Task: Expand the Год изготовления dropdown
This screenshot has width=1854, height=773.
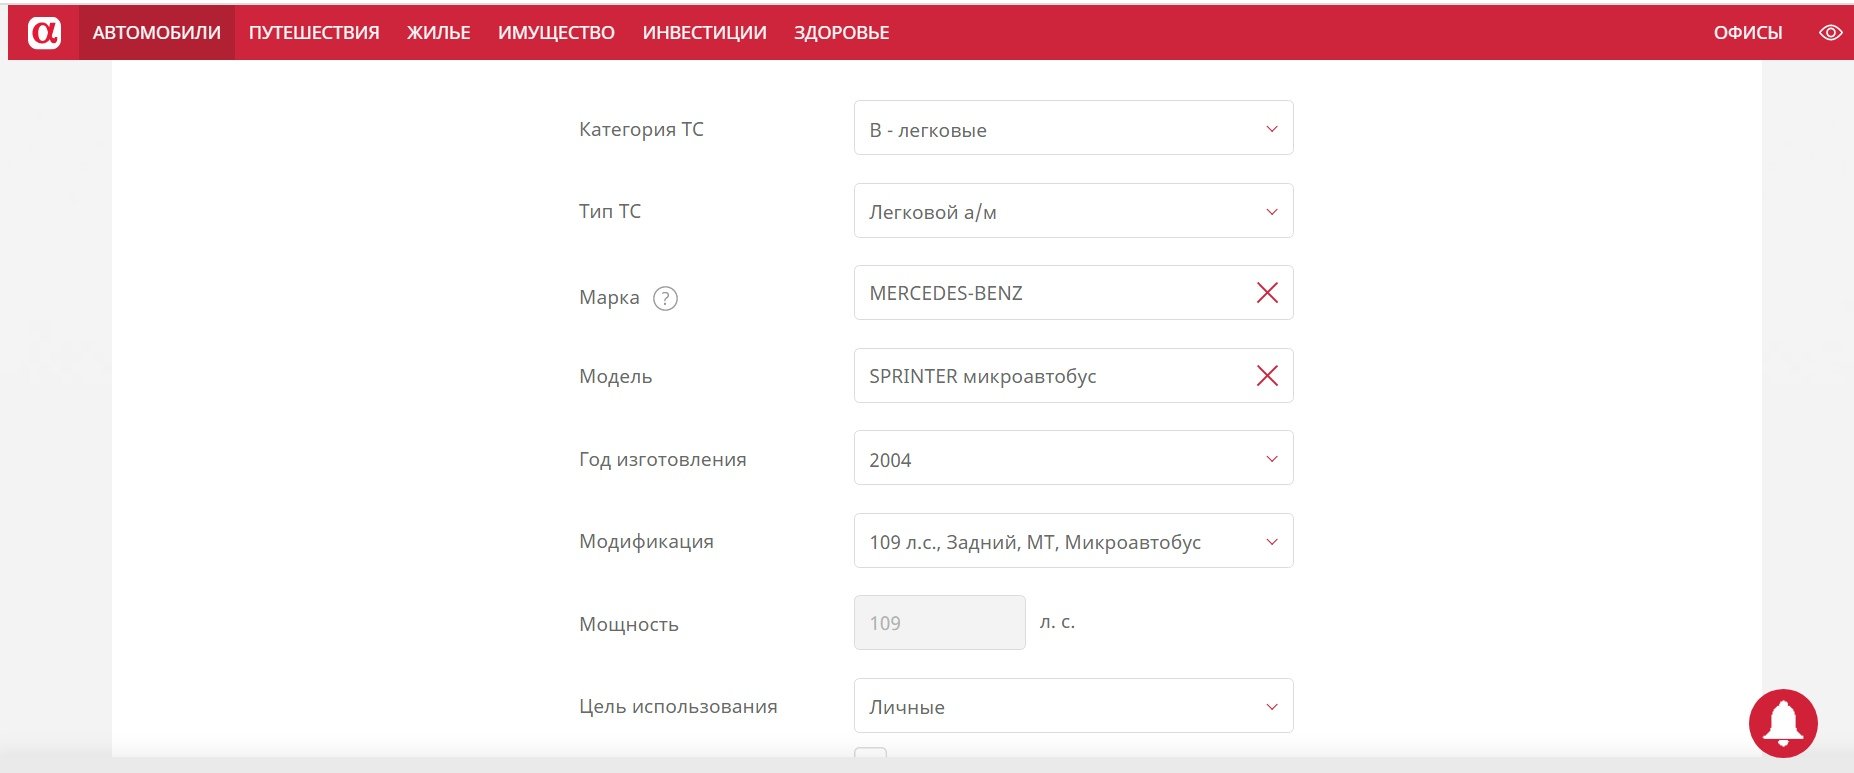Action: point(1073,458)
